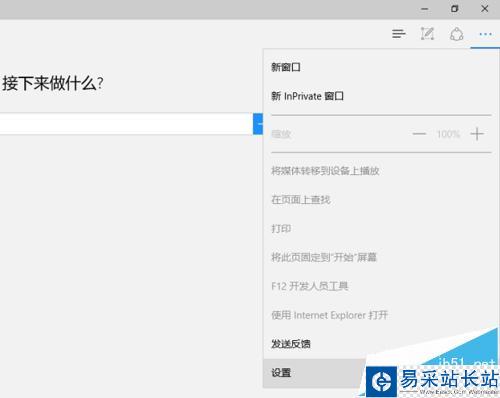Focus the search address input box
500x398 pixels.
click(126, 124)
